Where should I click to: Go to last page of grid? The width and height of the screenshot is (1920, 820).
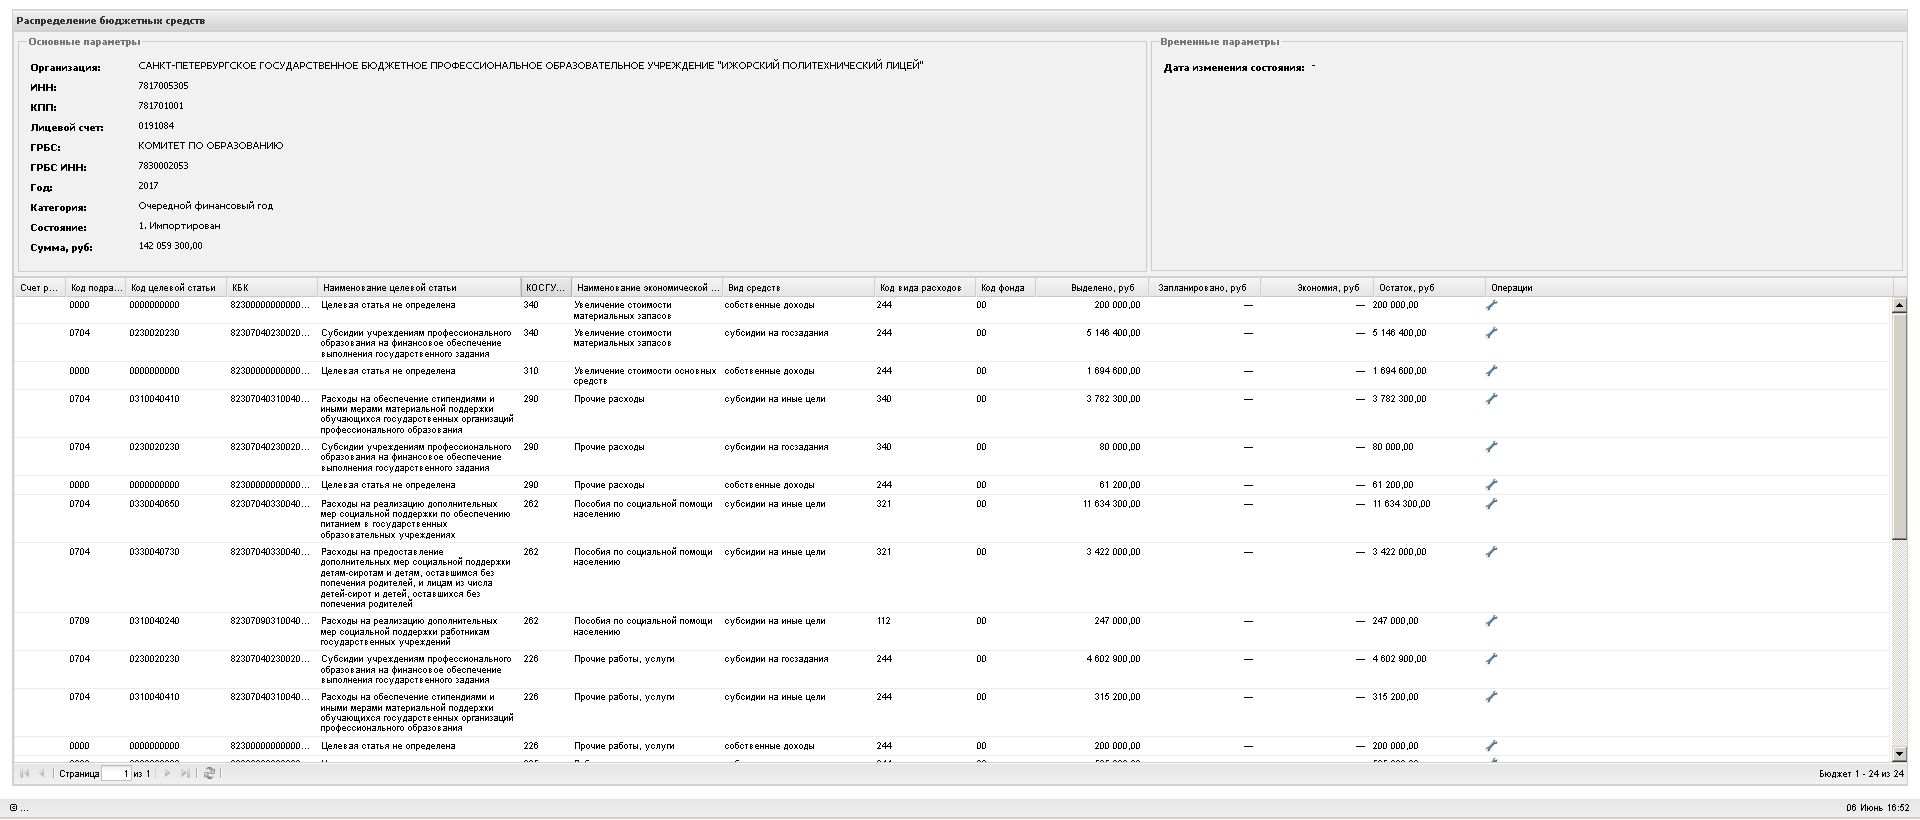185,773
